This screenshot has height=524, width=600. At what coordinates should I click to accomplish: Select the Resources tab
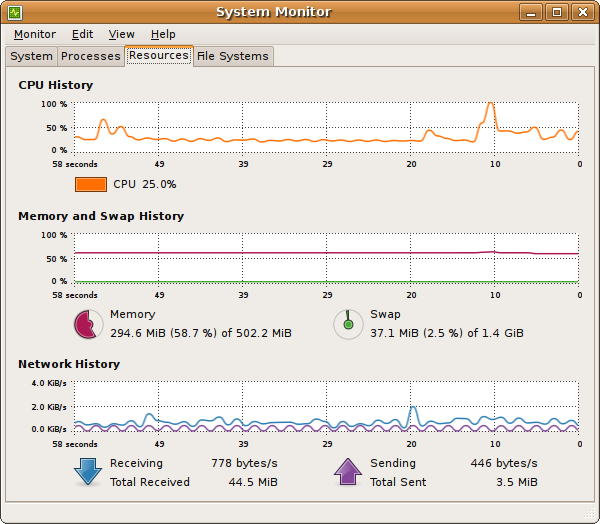coord(159,56)
